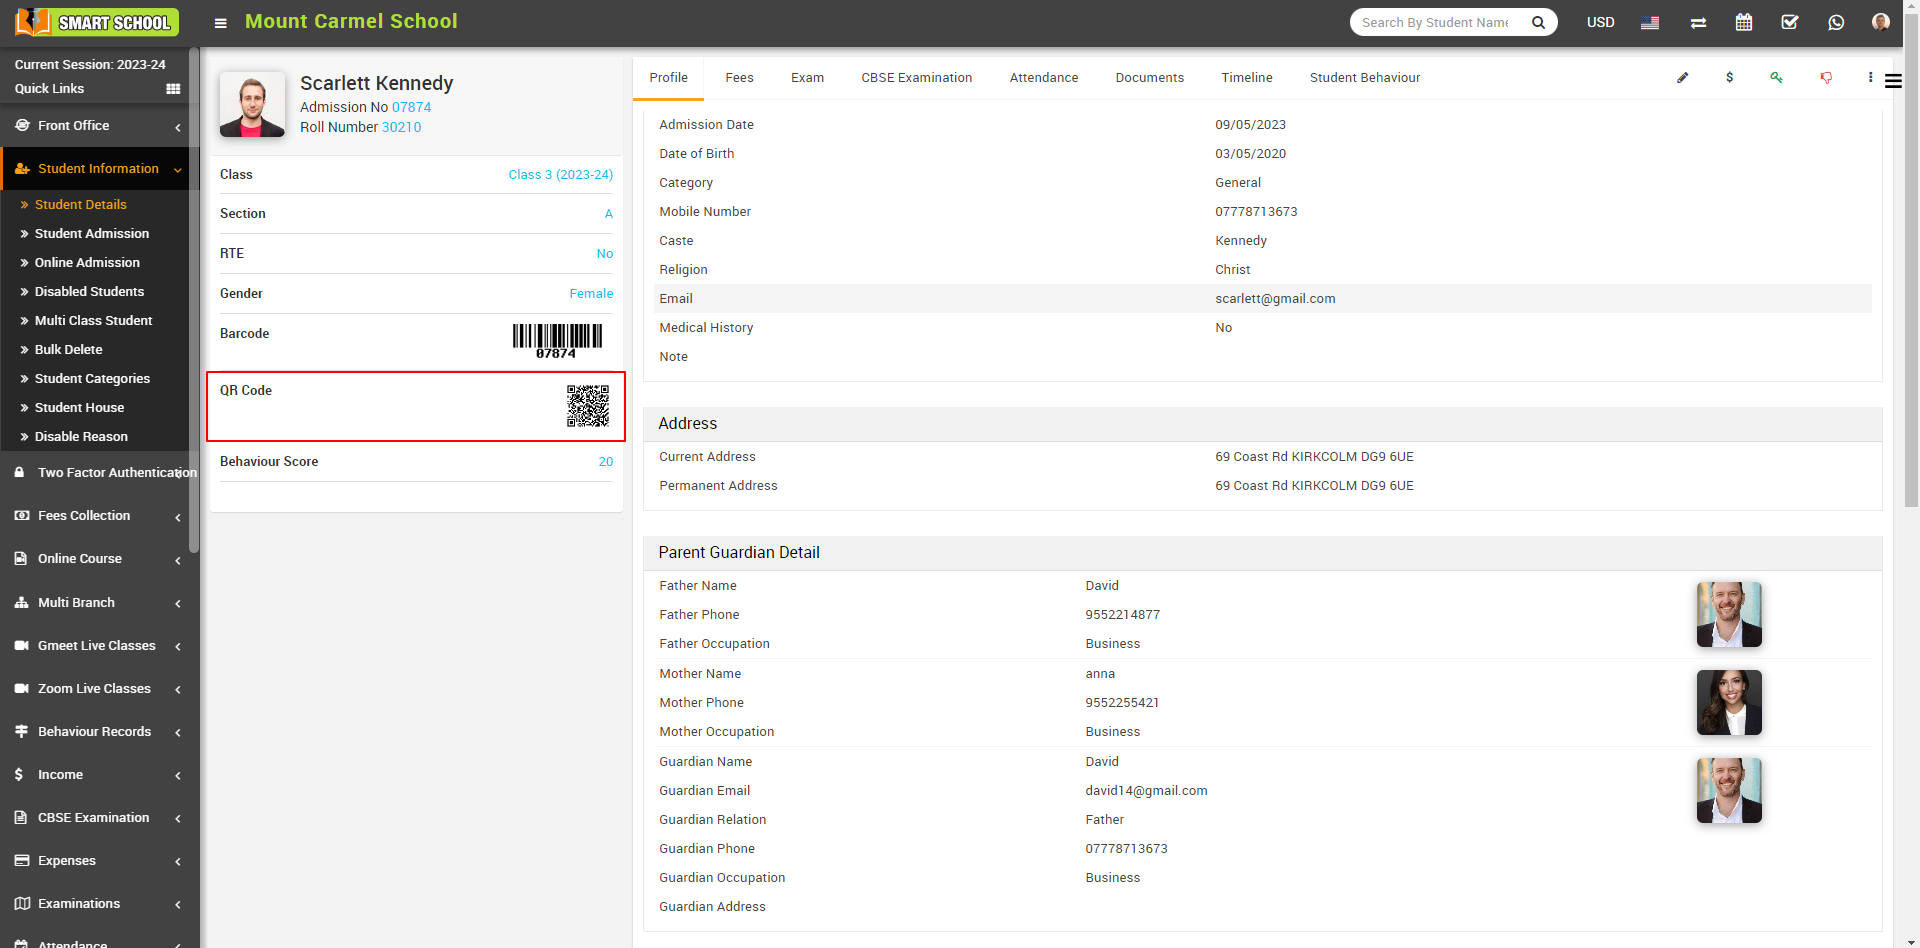Open the calendar icon in header

click(x=1744, y=22)
